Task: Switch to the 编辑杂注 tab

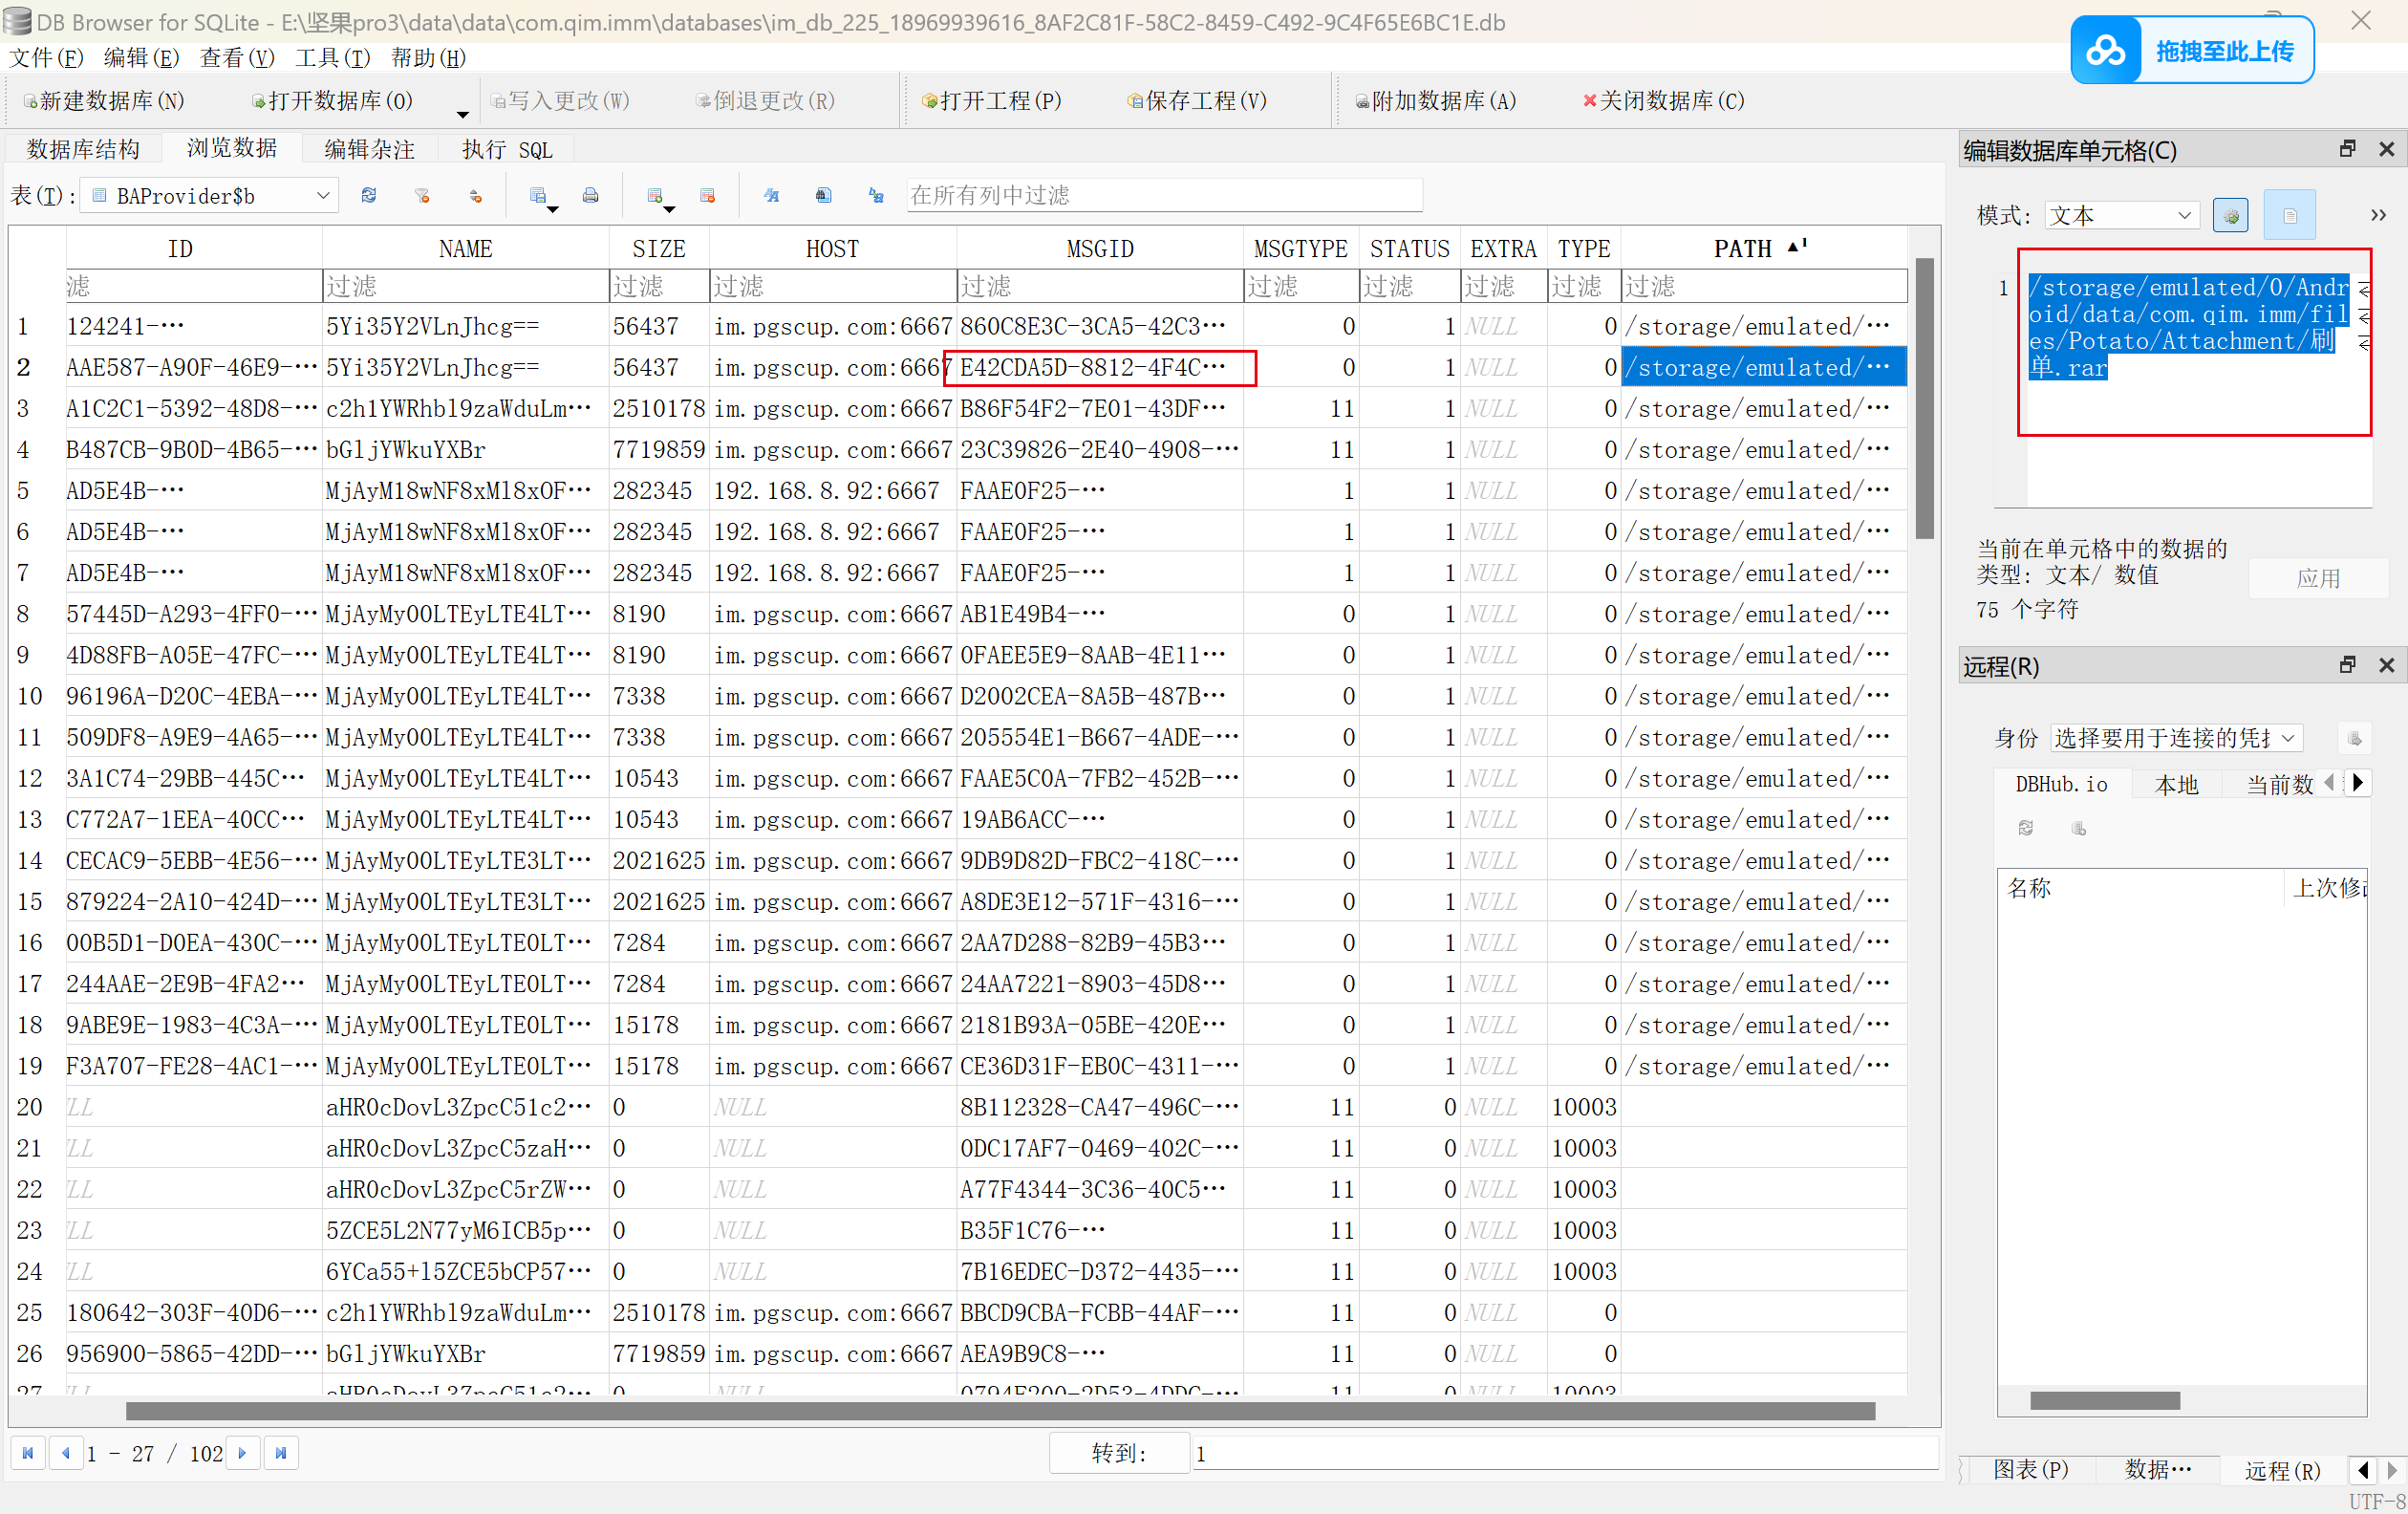Action: point(369,149)
